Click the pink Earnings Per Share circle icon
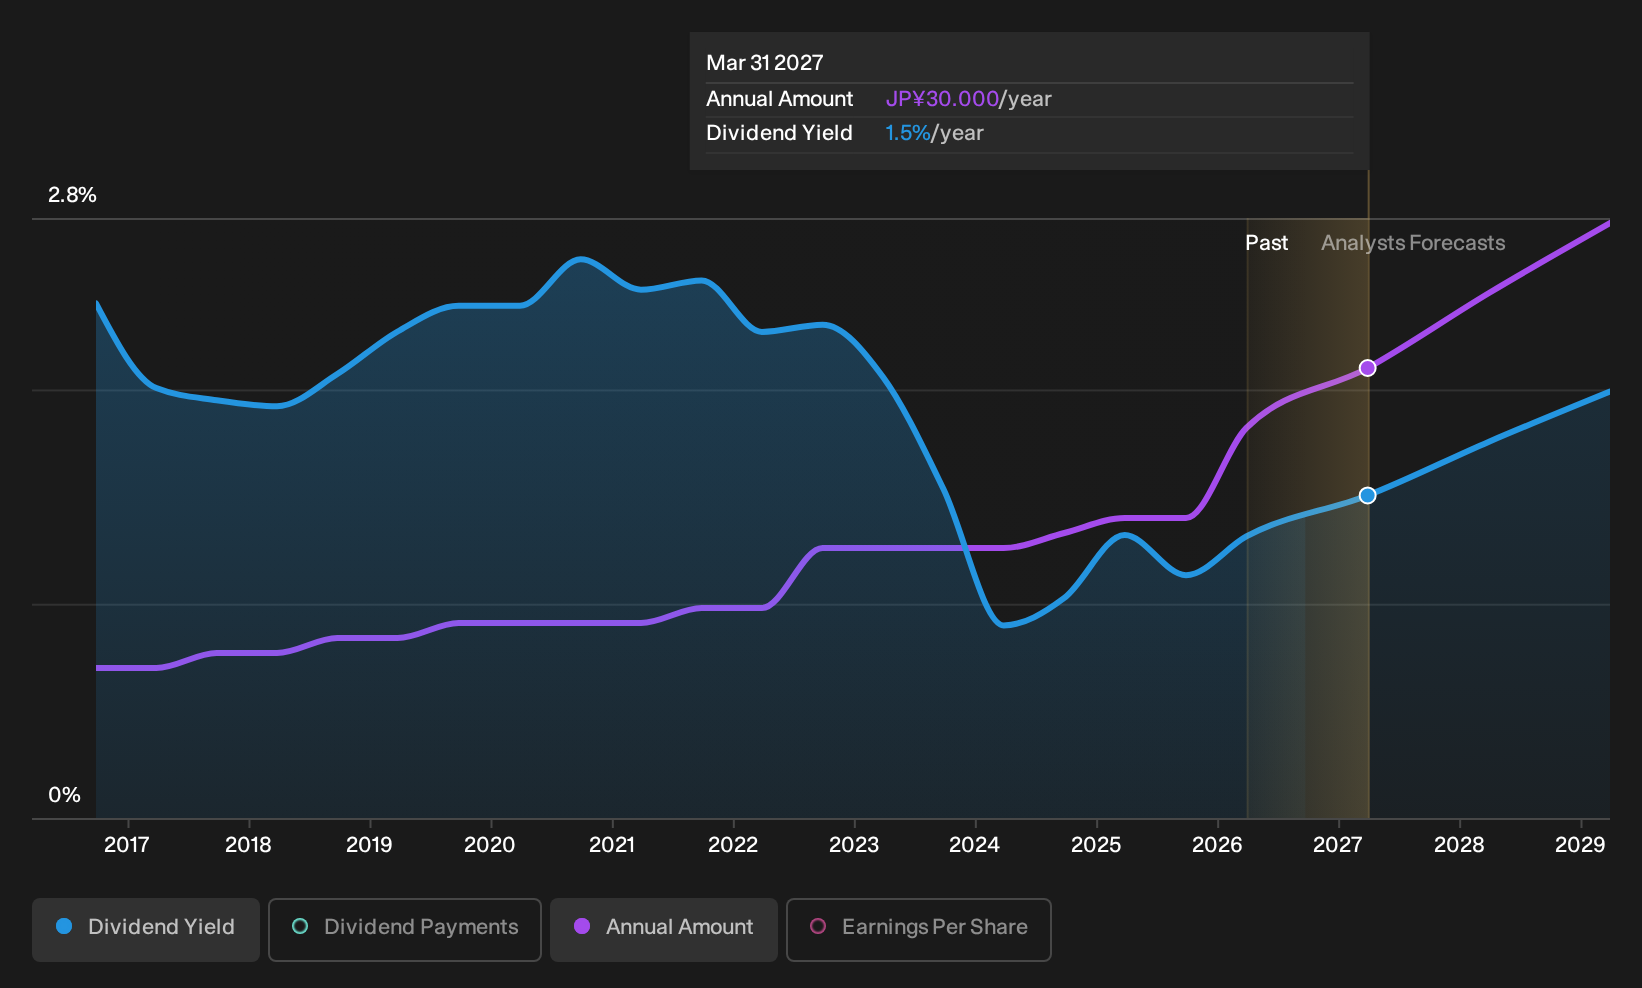This screenshot has width=1642, height=988. [x=818, y=926]
